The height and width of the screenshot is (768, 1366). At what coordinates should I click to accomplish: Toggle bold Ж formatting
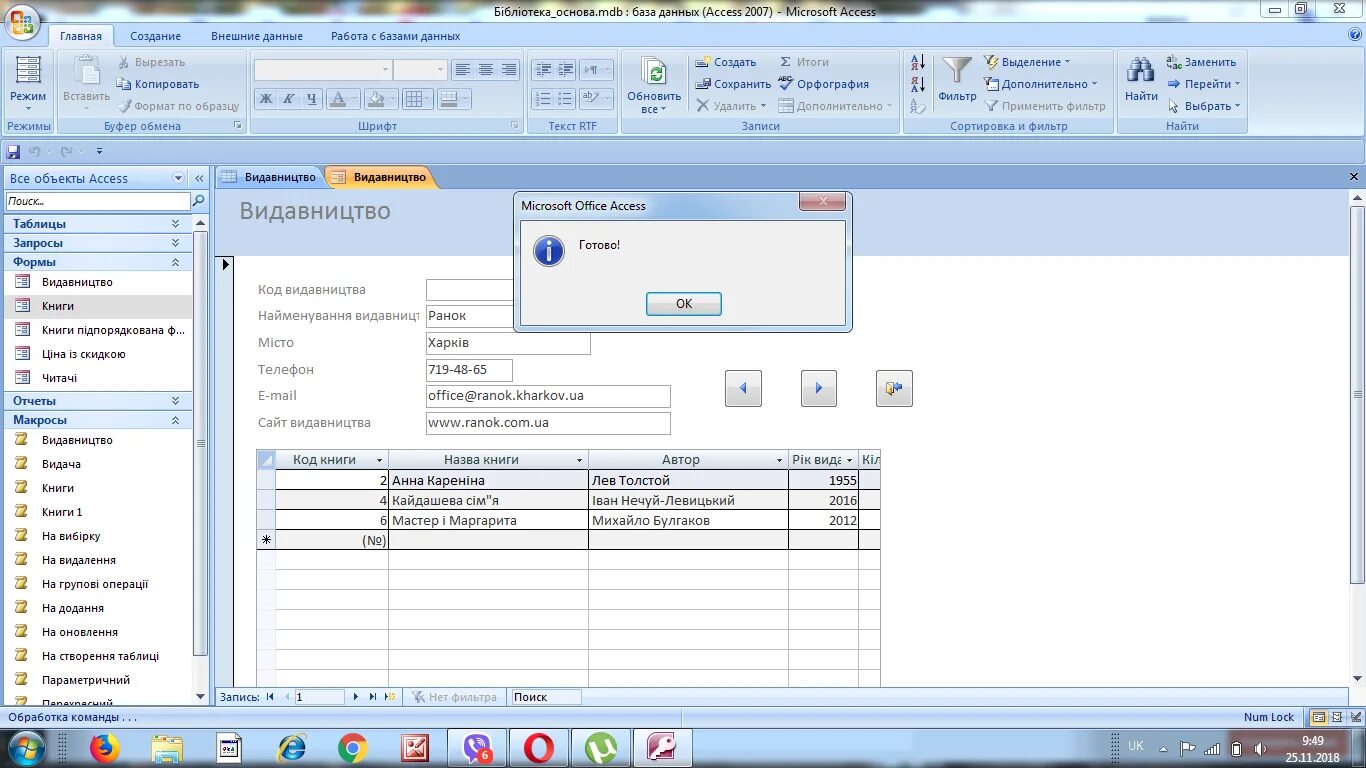coord(265,99)
